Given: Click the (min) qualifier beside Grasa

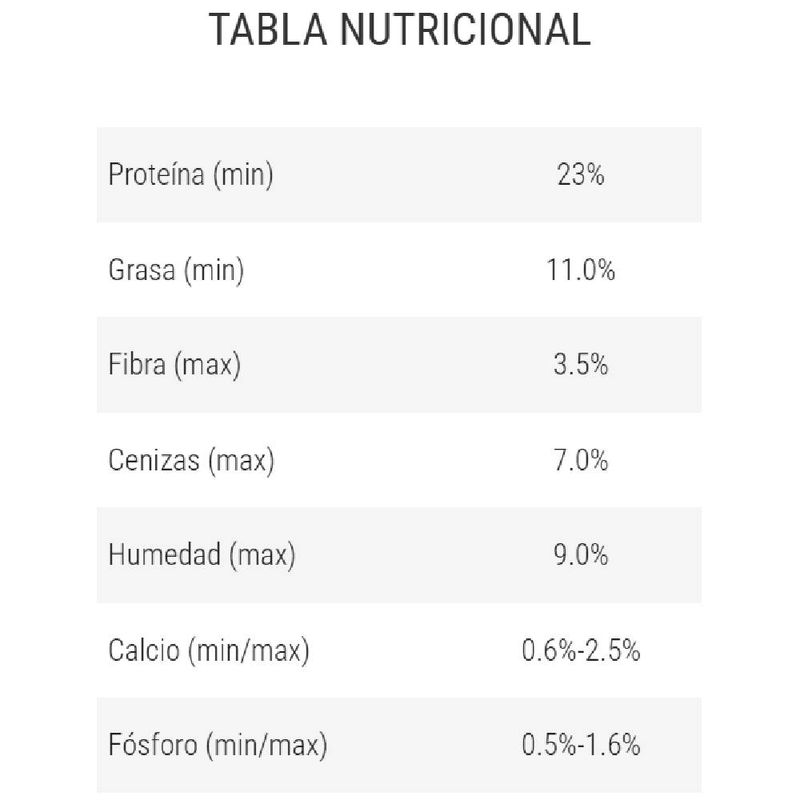Looking at the screenshot, I should point(213,271).
